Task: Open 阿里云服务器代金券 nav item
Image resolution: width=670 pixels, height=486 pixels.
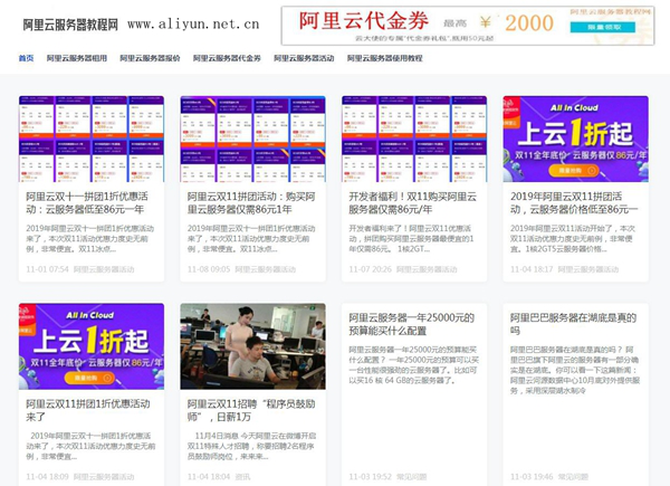Action: coord(227,58)
